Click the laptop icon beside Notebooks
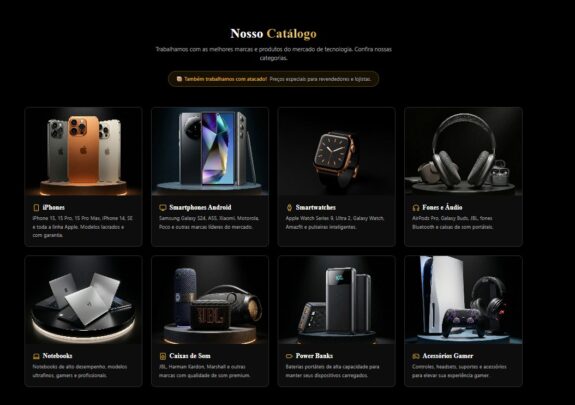575x405 pixels. tap(36, 356)
